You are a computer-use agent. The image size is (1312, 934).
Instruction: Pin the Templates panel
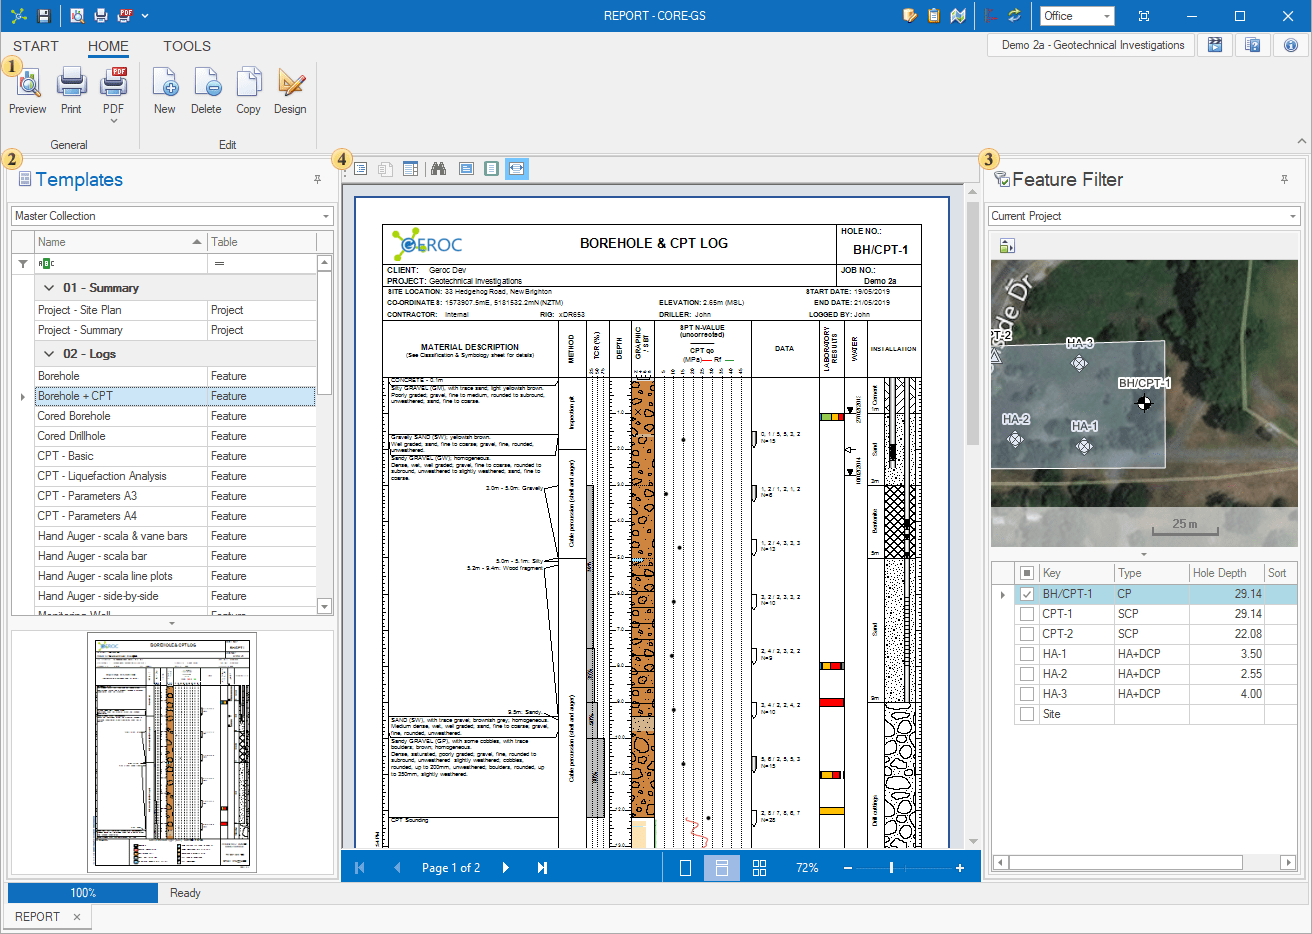coord(318,180)
